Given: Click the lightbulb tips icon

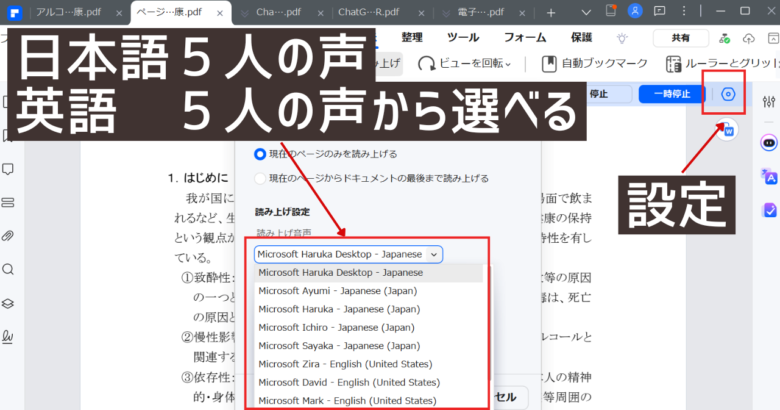Looking at the screenshot, I should (x=622, y=38).
